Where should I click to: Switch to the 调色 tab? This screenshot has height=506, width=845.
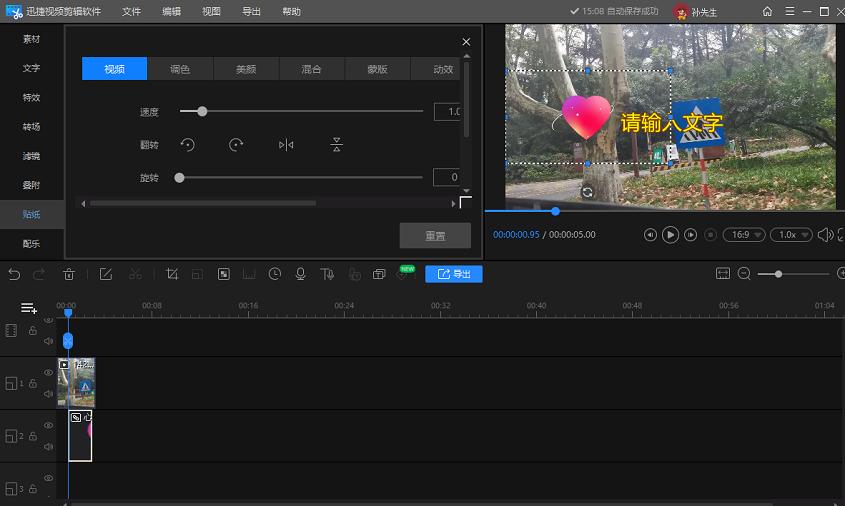[179, 69]
